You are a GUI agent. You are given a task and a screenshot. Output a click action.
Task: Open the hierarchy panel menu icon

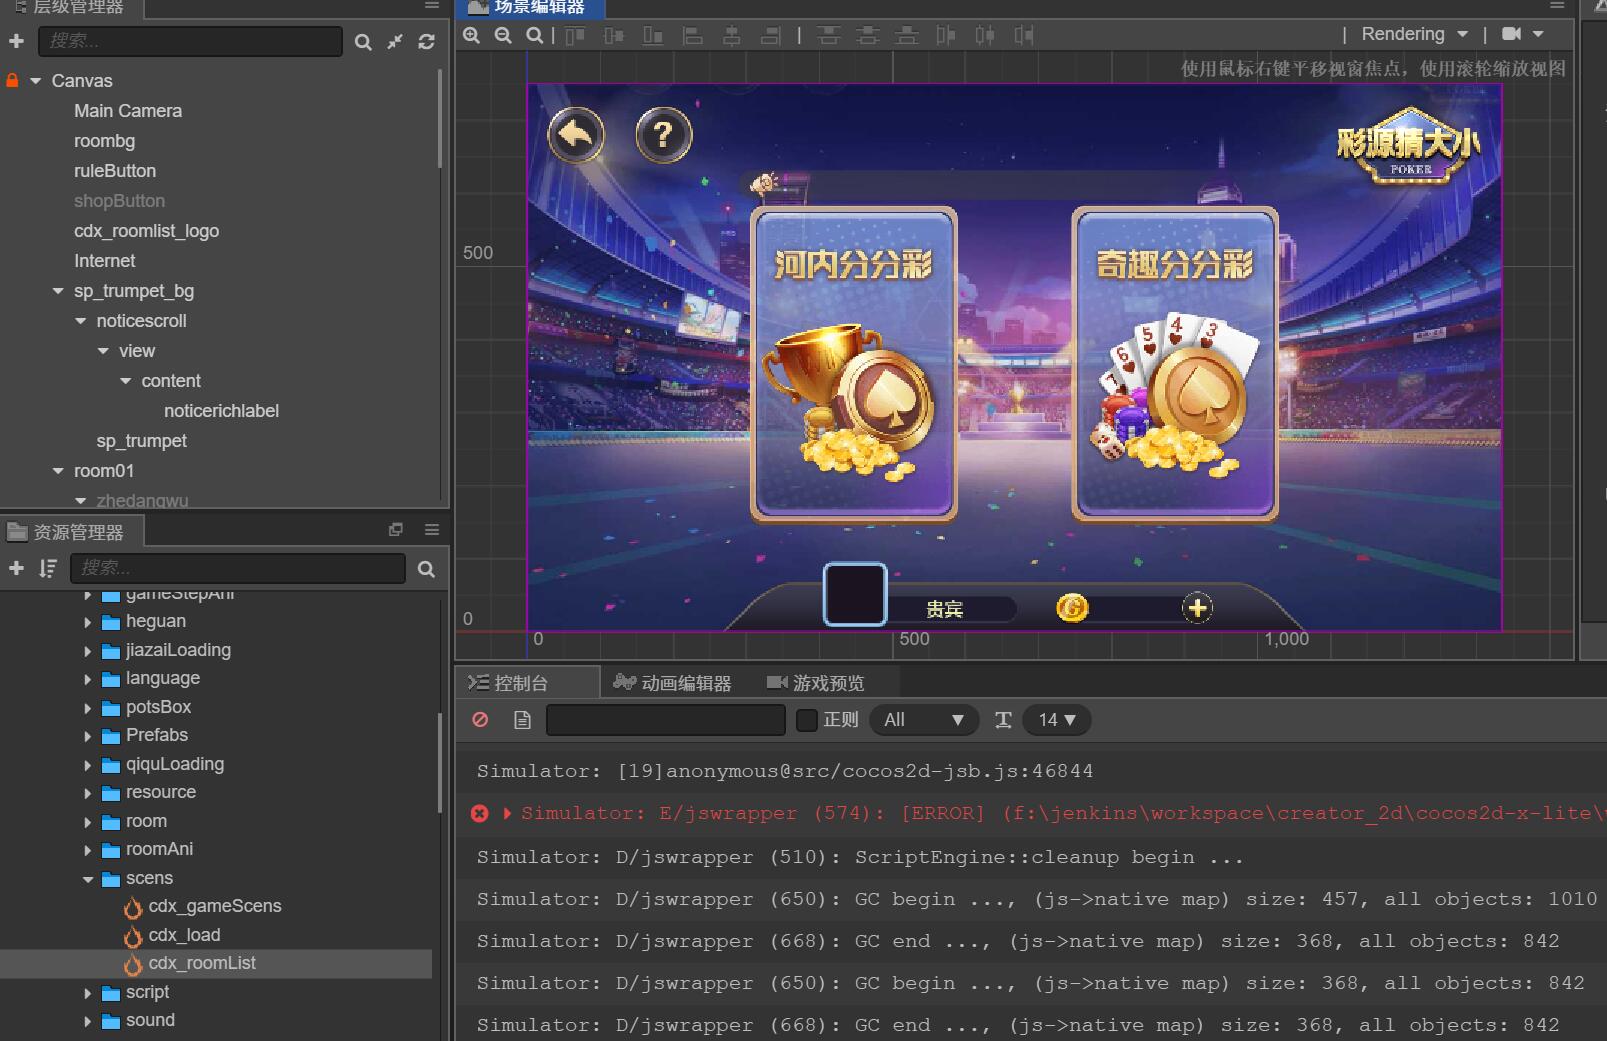[x=432, y=6]
